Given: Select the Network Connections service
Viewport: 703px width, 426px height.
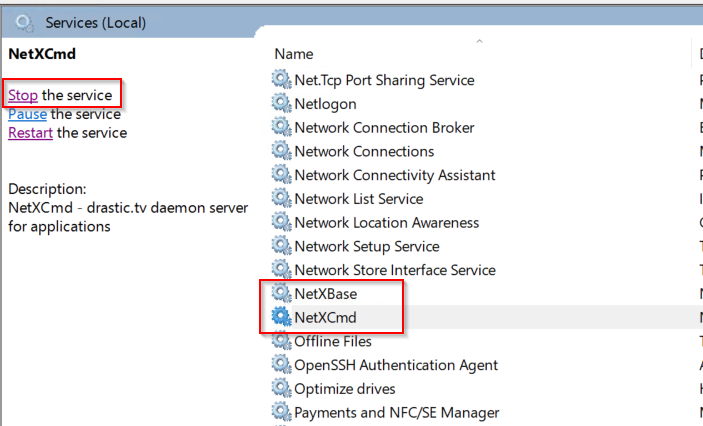Looking at the screenshot, I should click(364, 151).
